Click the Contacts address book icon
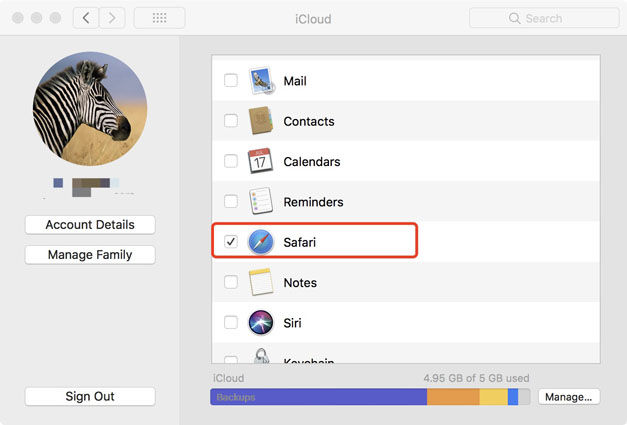Screen dimensions: 627x425 coord(261,120)
